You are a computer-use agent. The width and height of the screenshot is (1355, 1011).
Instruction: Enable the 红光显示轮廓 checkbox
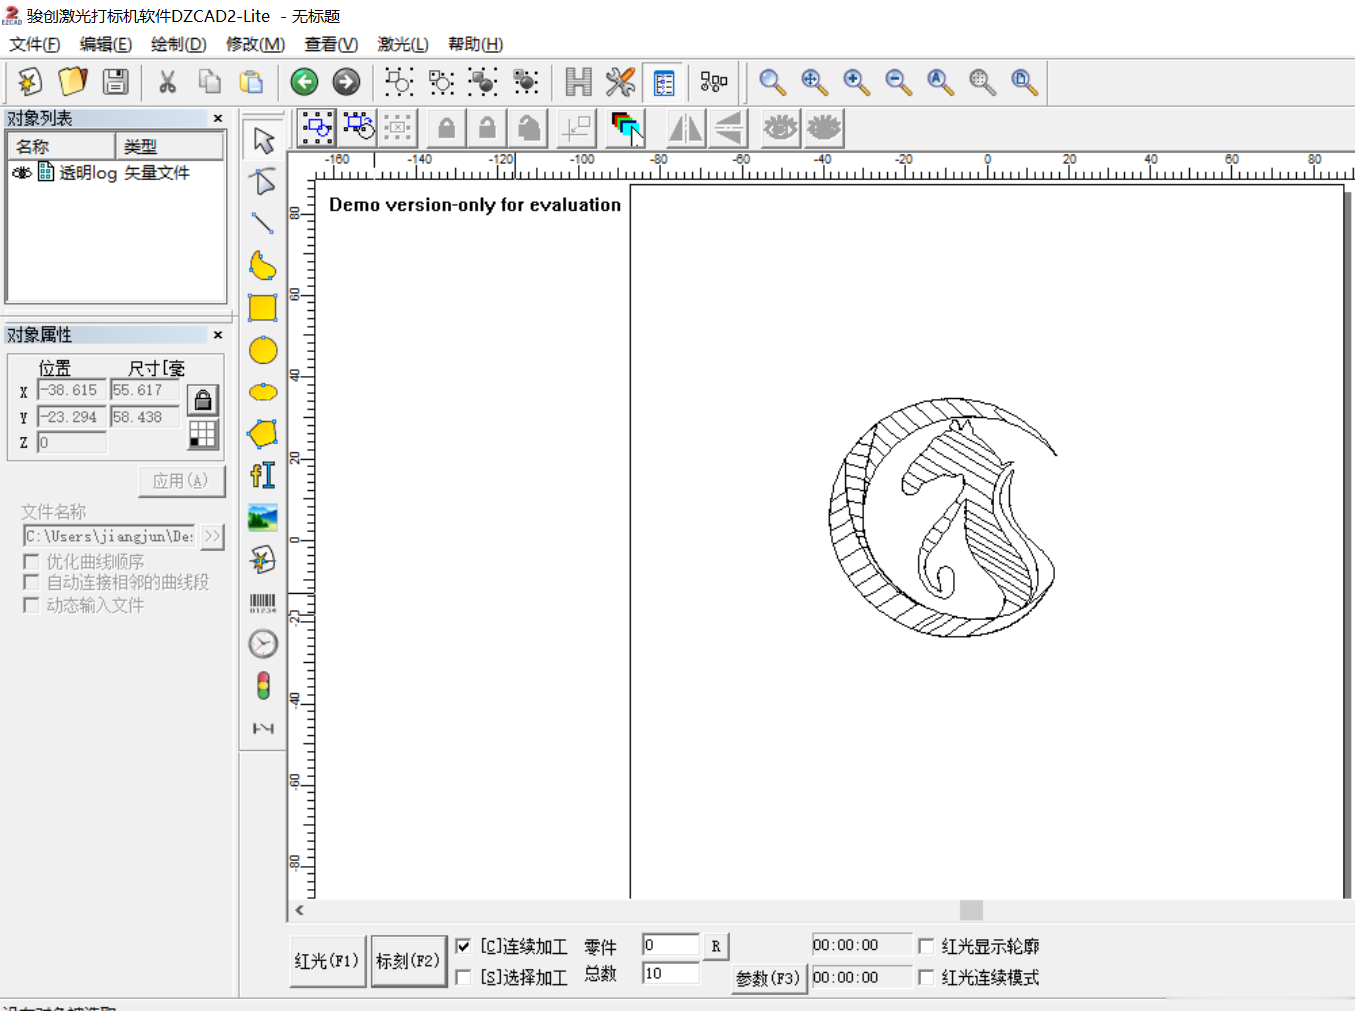pos(926,946)
